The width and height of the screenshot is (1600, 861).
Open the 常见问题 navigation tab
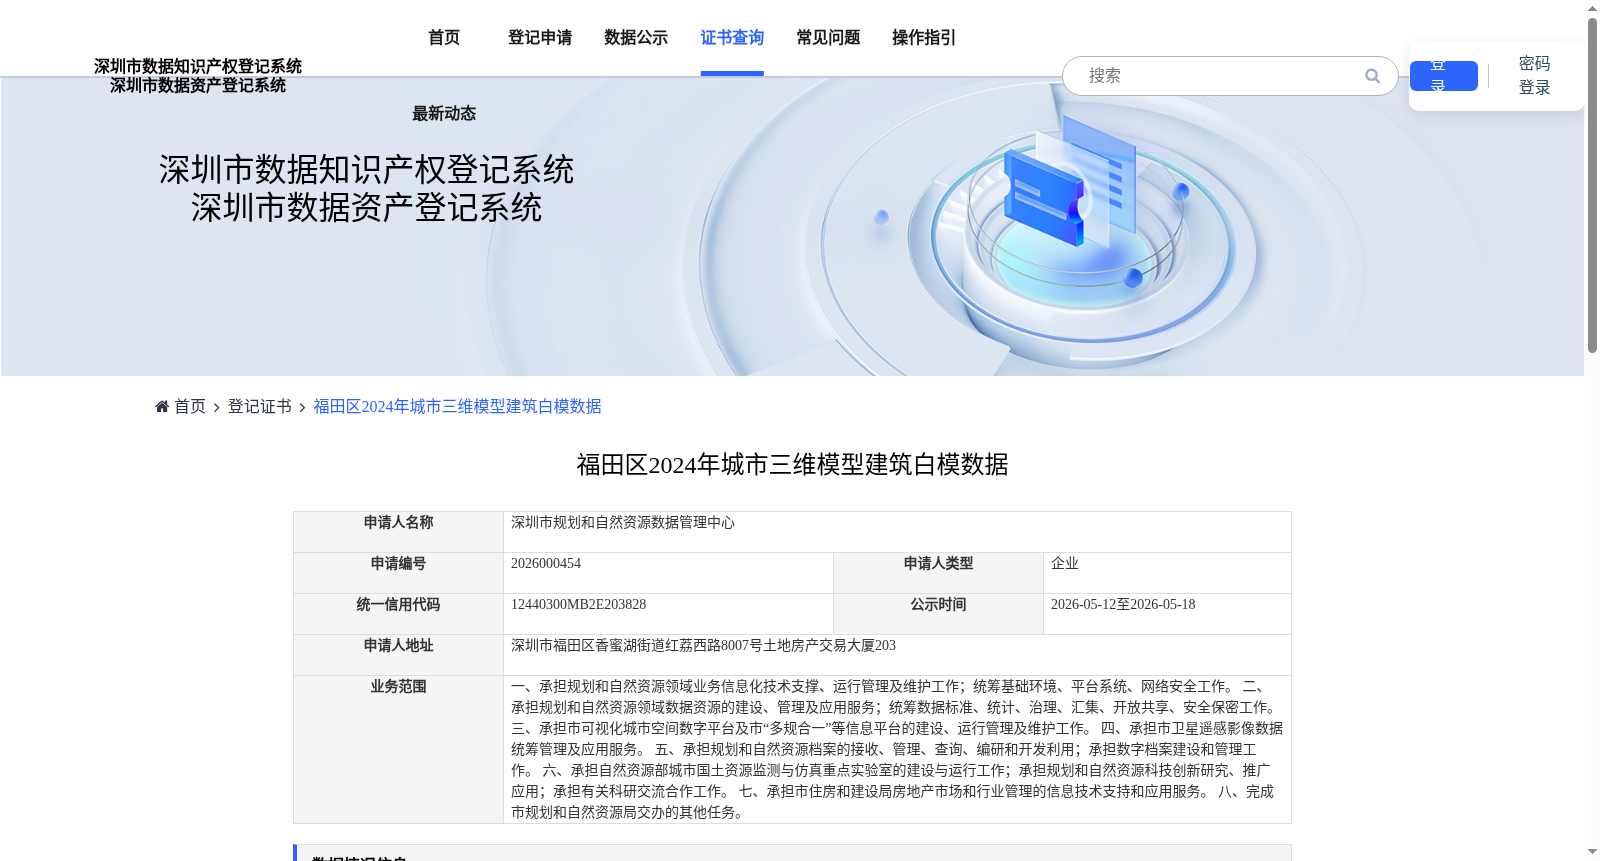(828, 38)
